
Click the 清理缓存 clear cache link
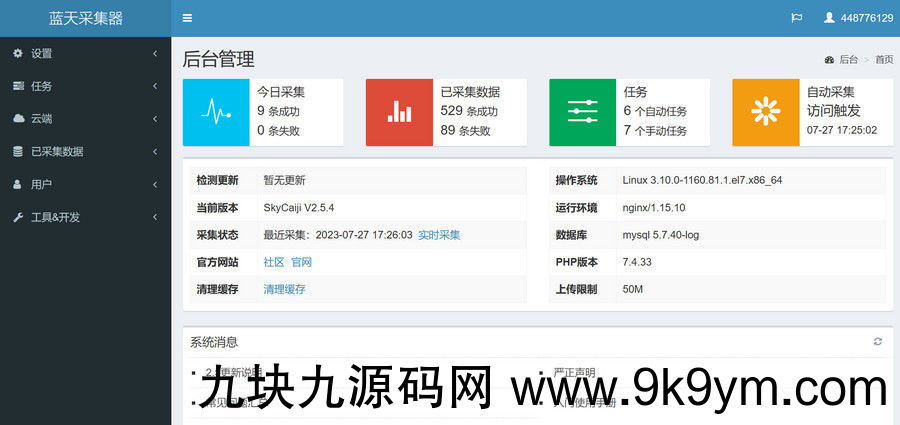pos(284,289)
